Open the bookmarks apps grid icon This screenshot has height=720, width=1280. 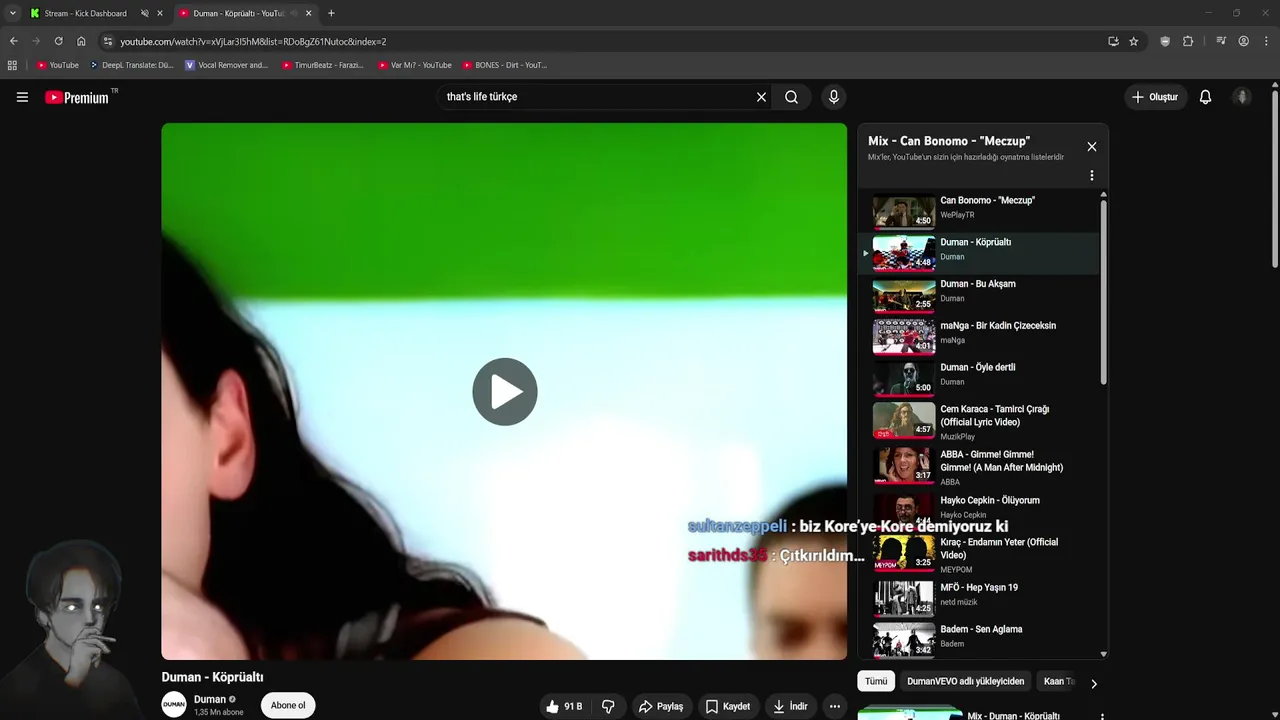point(12,65)
